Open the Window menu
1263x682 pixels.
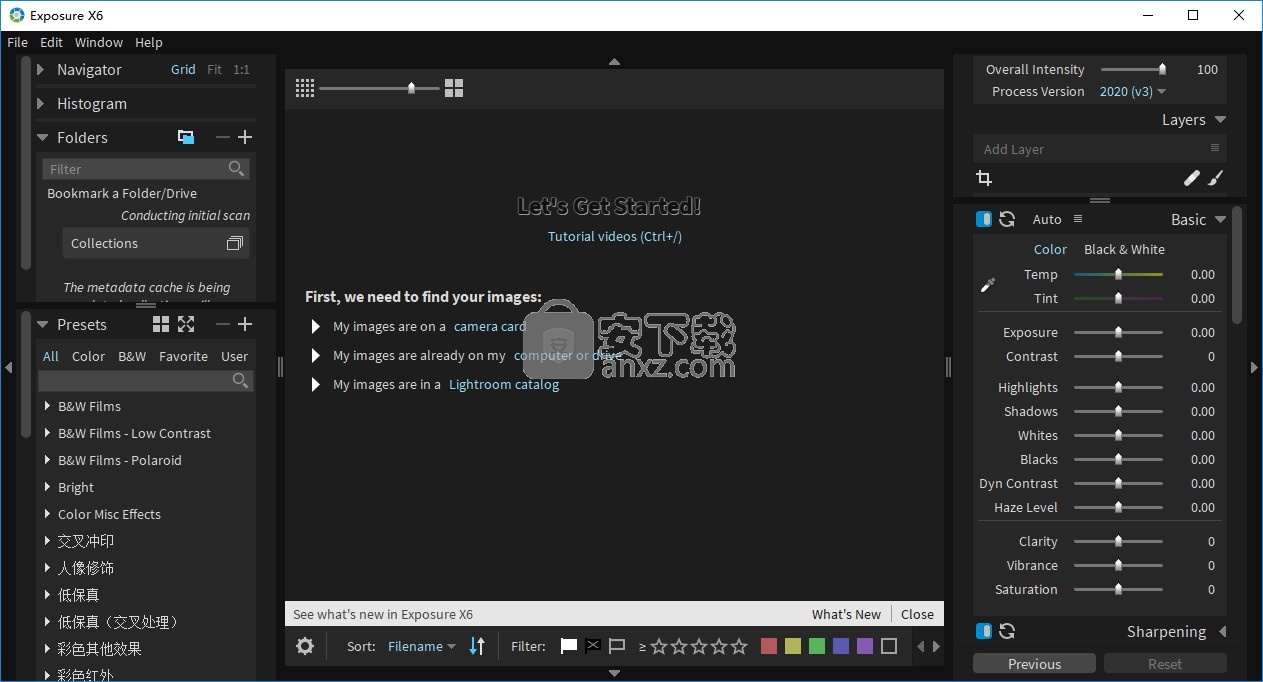(99, 42)
